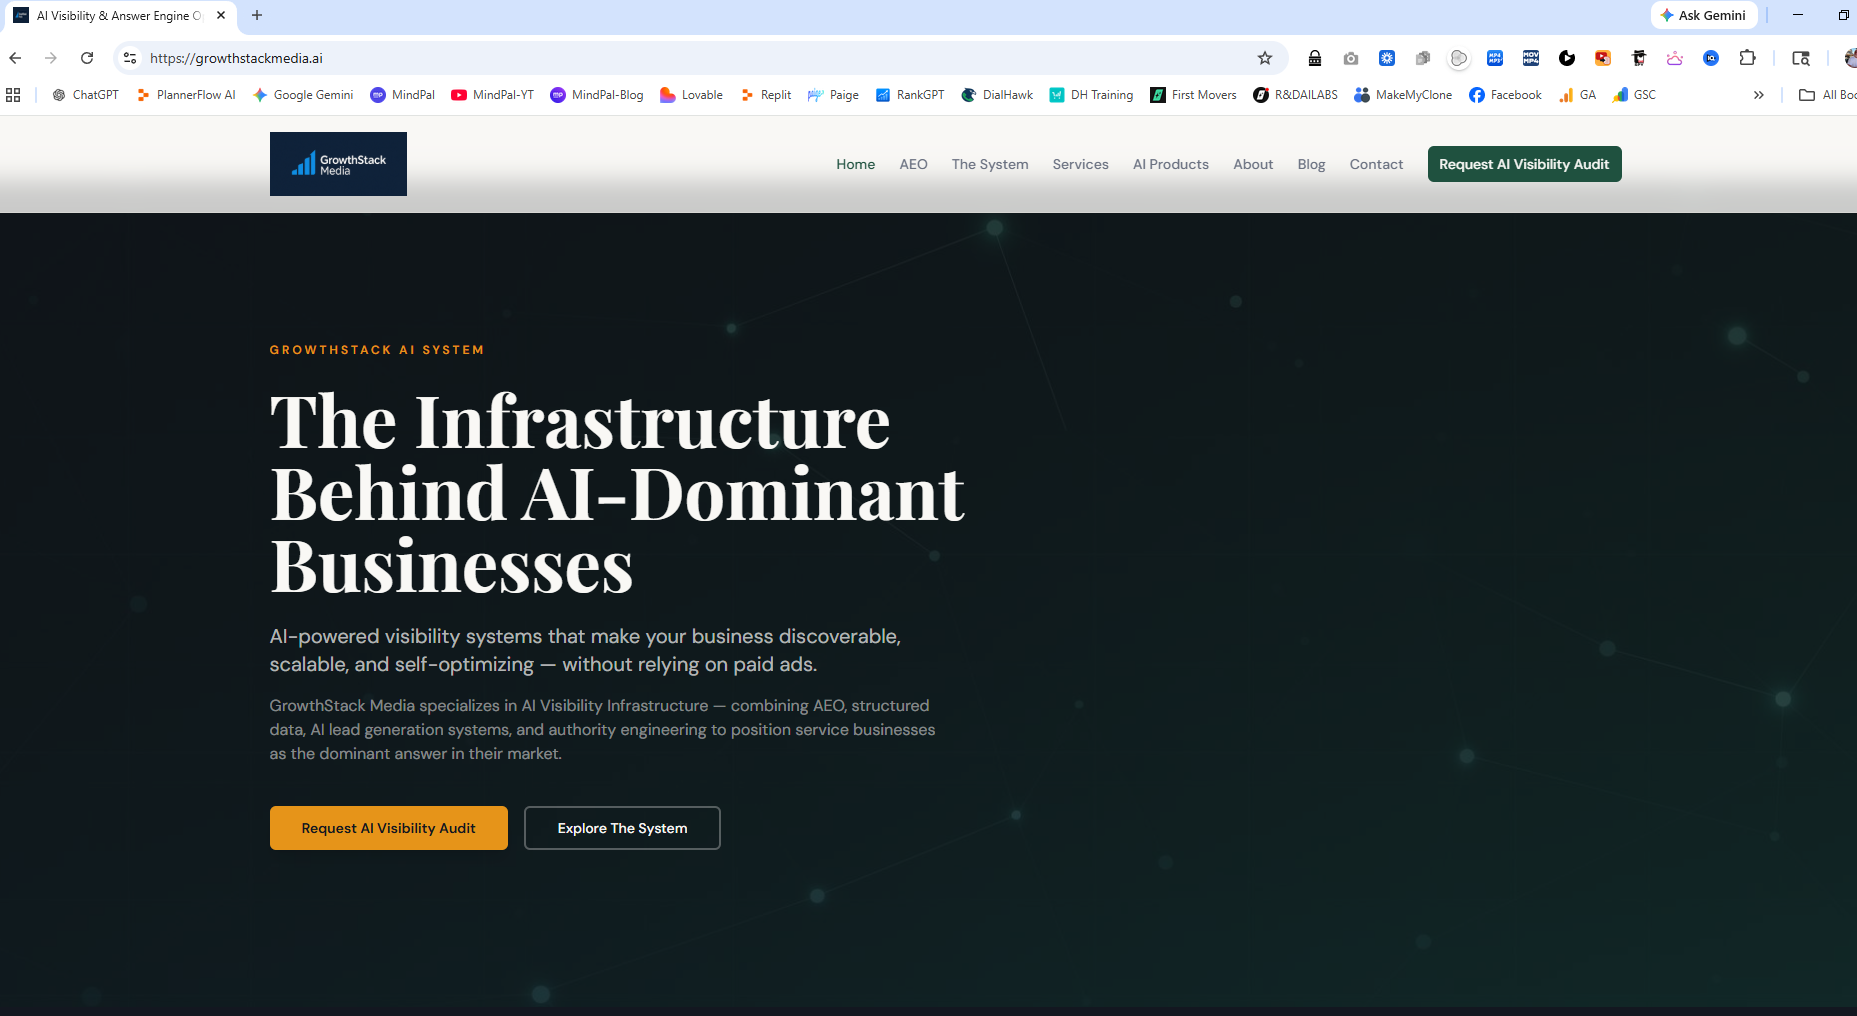Open the Extensions puzzle piece menu
Screen dimensions: 1857x1016
coord(1747,58)
